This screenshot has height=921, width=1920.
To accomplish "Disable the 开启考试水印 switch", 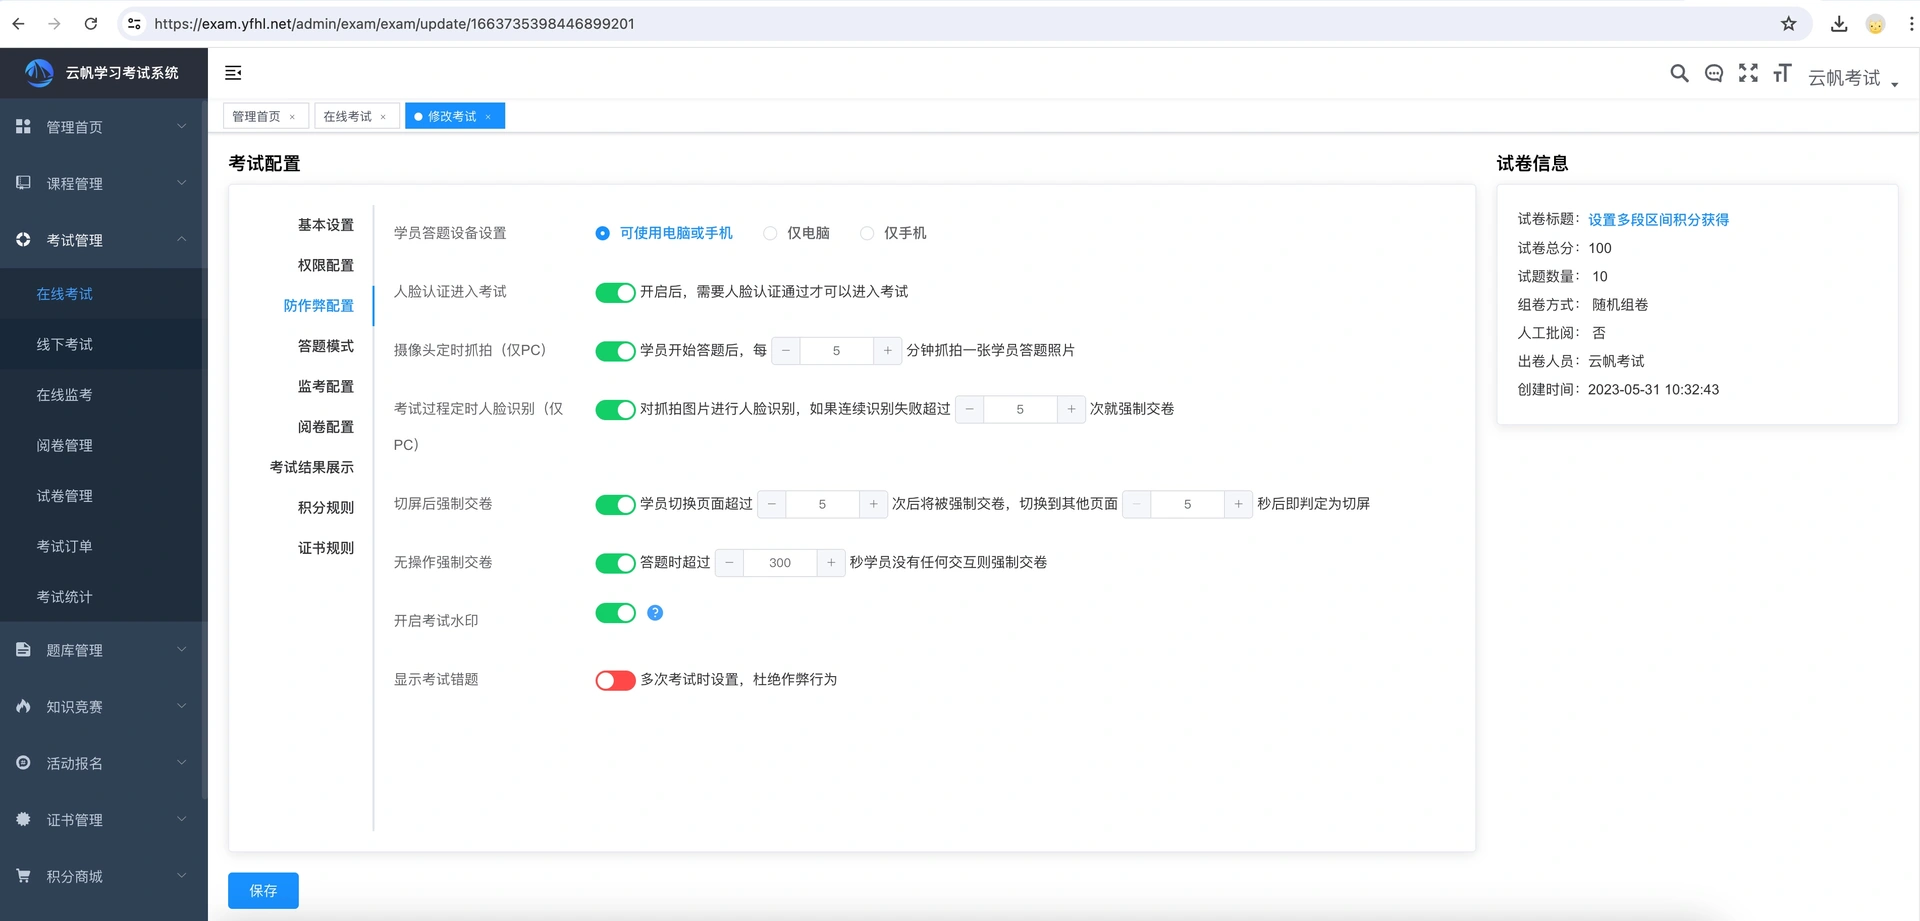I will [x=615, y=613].
